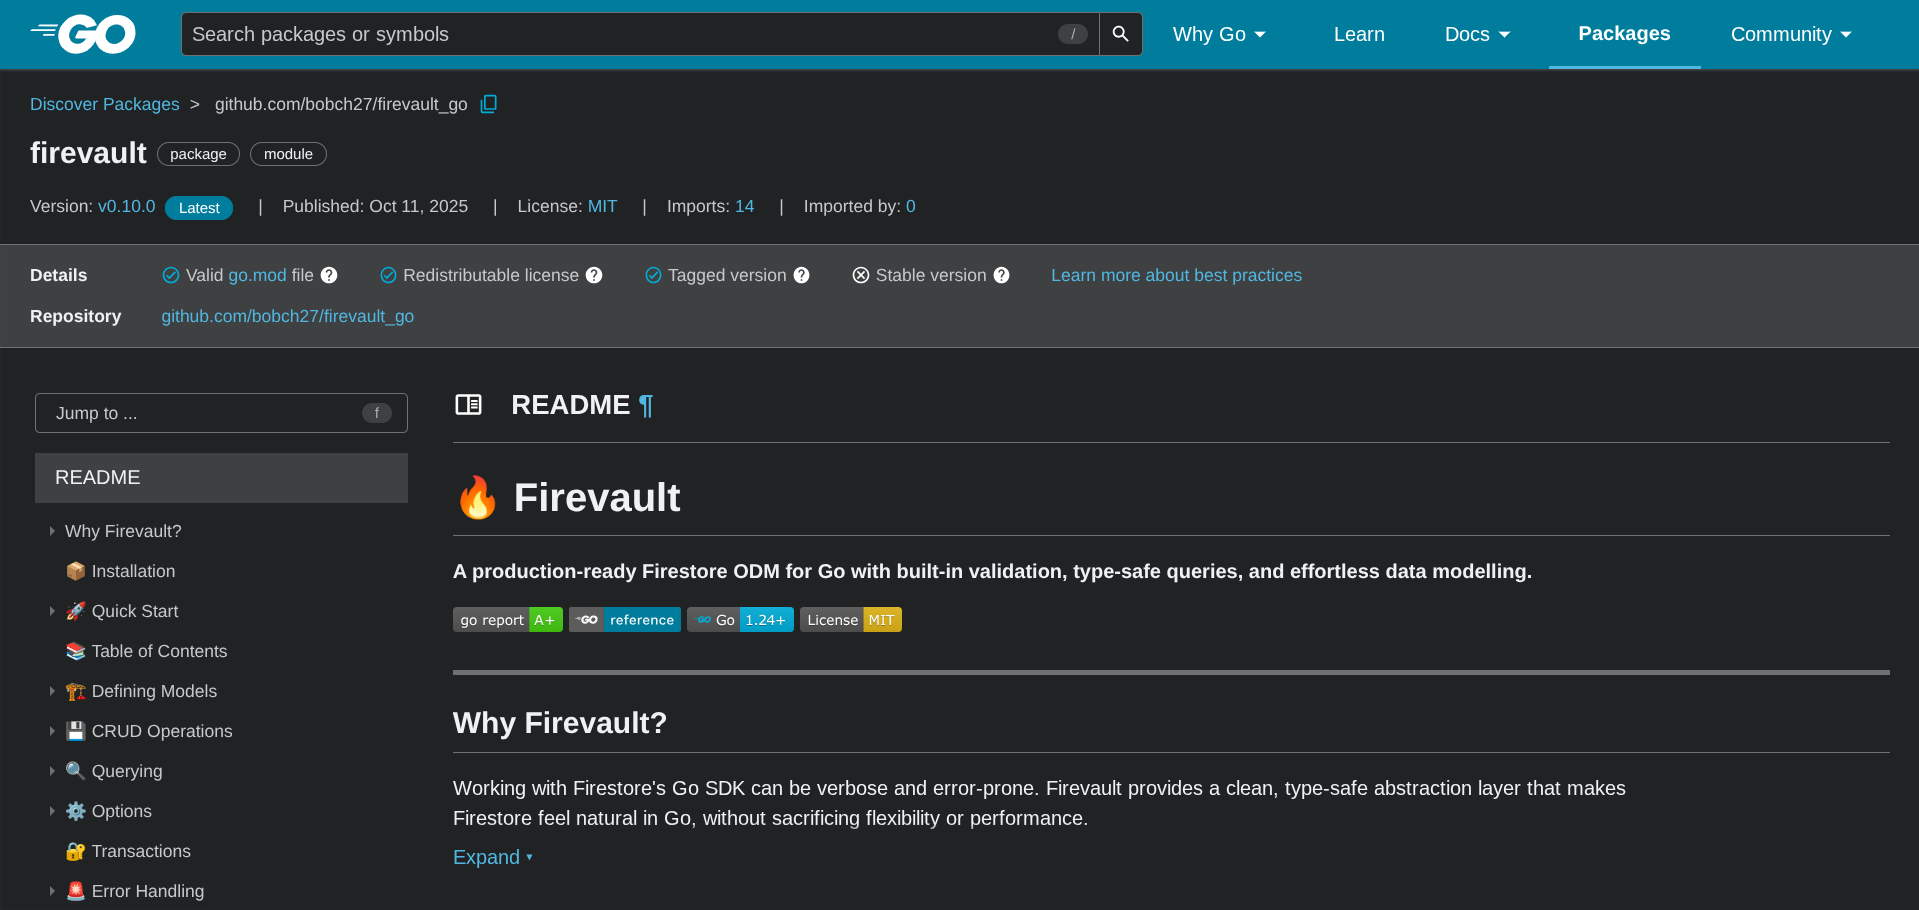
Task: Copy module path with the copy icon
Action: pyautogui.click(x=488, y=103)
